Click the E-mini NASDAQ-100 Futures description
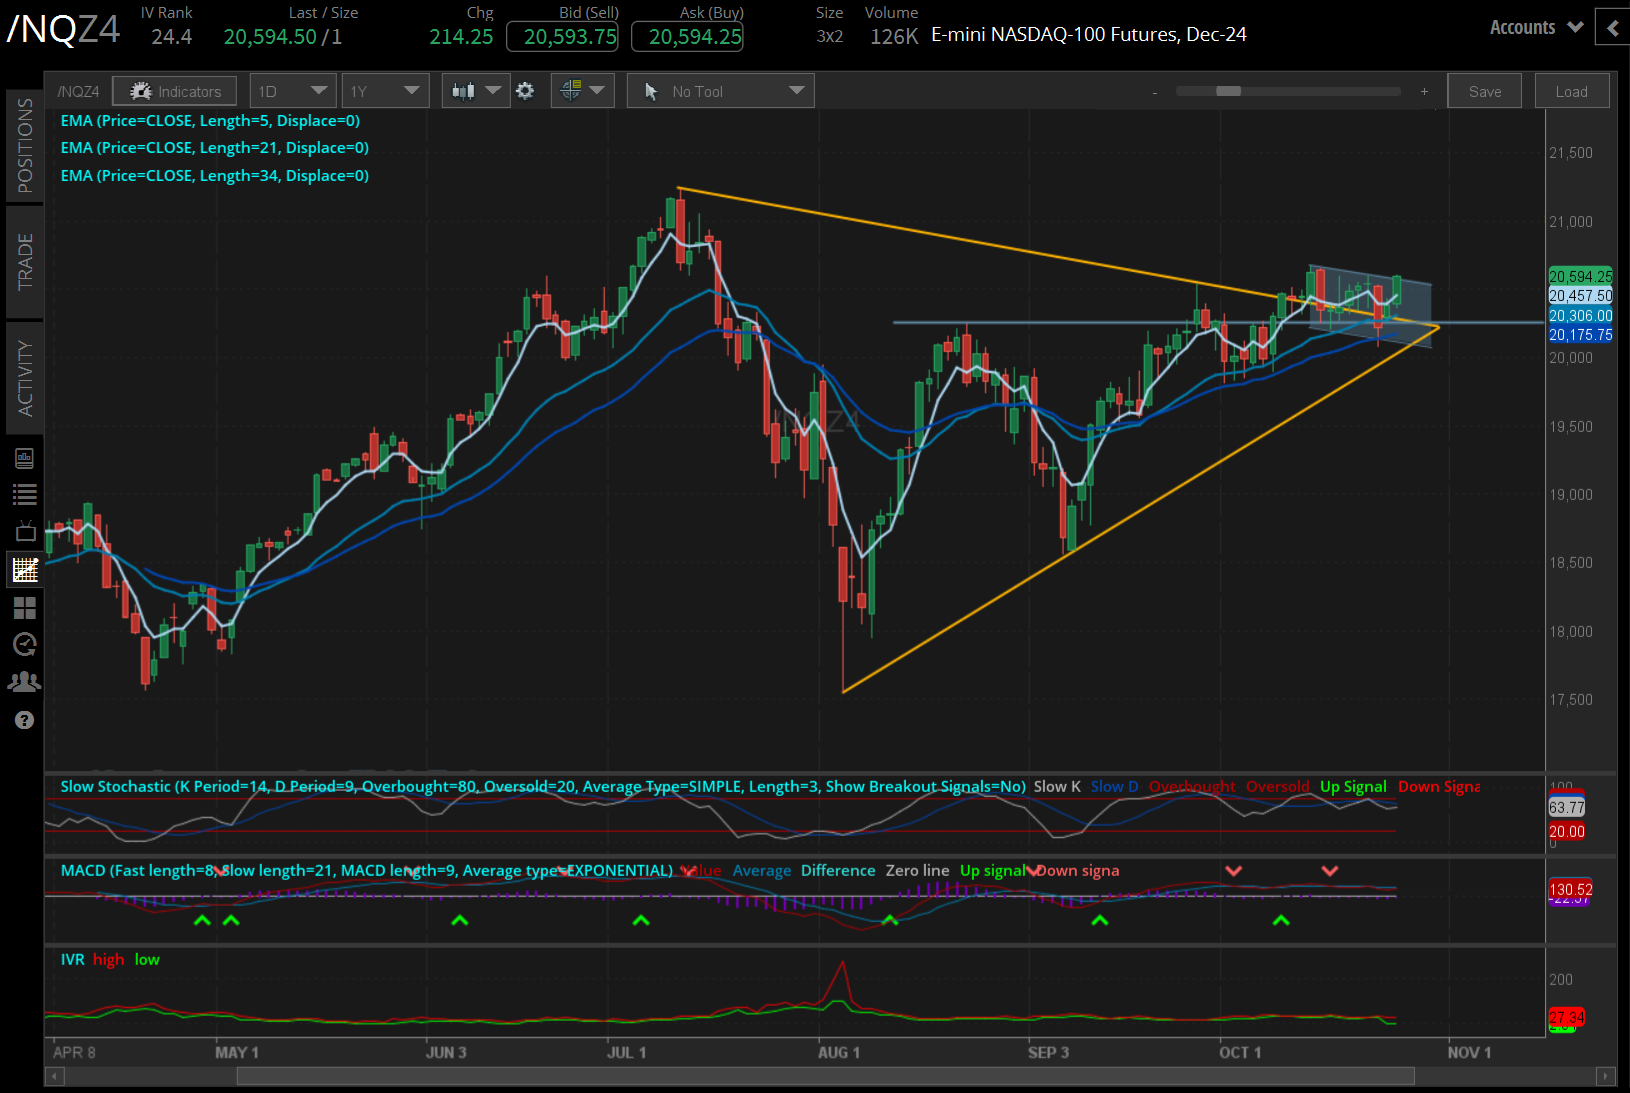This screenshot has height=1093, width=1630. (1089, 35)
